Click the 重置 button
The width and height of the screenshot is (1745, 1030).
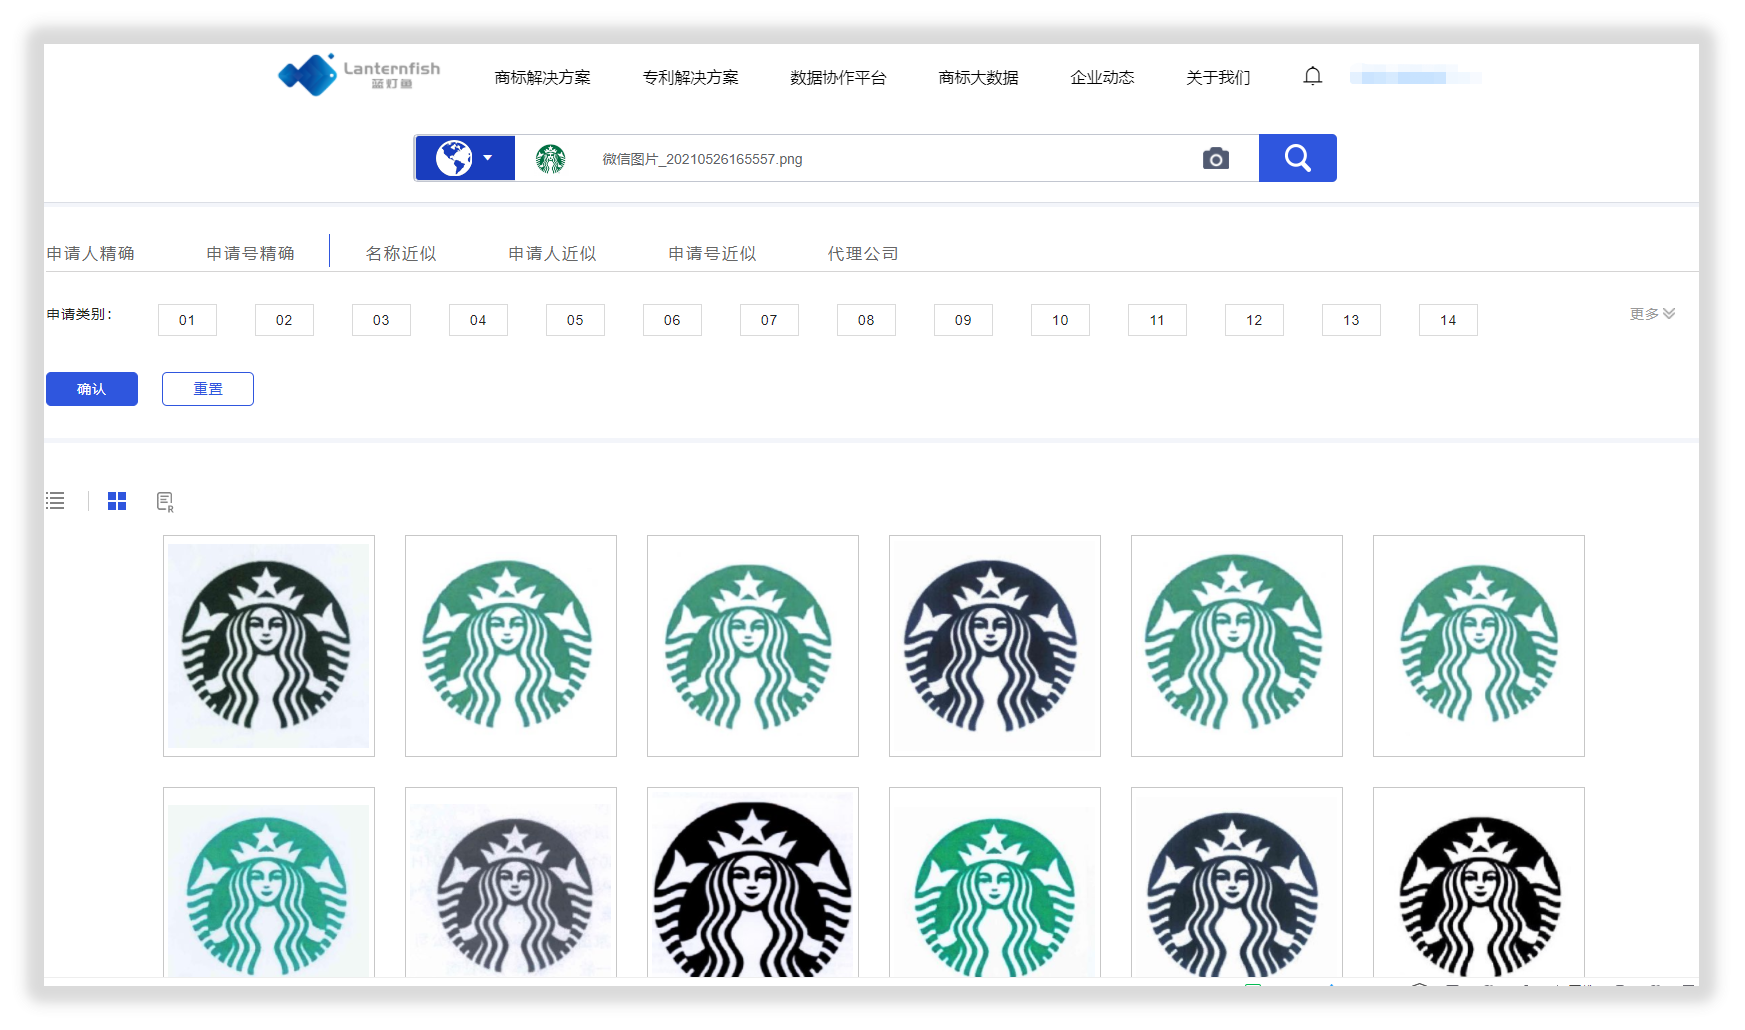[208, 389]
